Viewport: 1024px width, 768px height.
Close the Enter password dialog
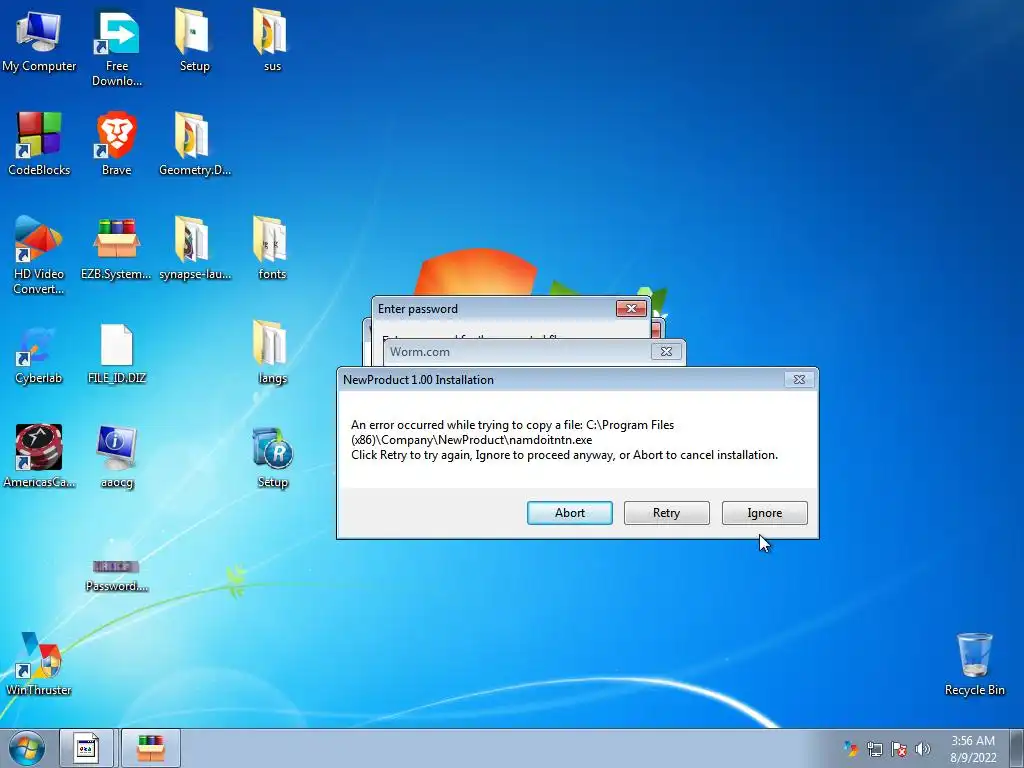click(632, 308)
